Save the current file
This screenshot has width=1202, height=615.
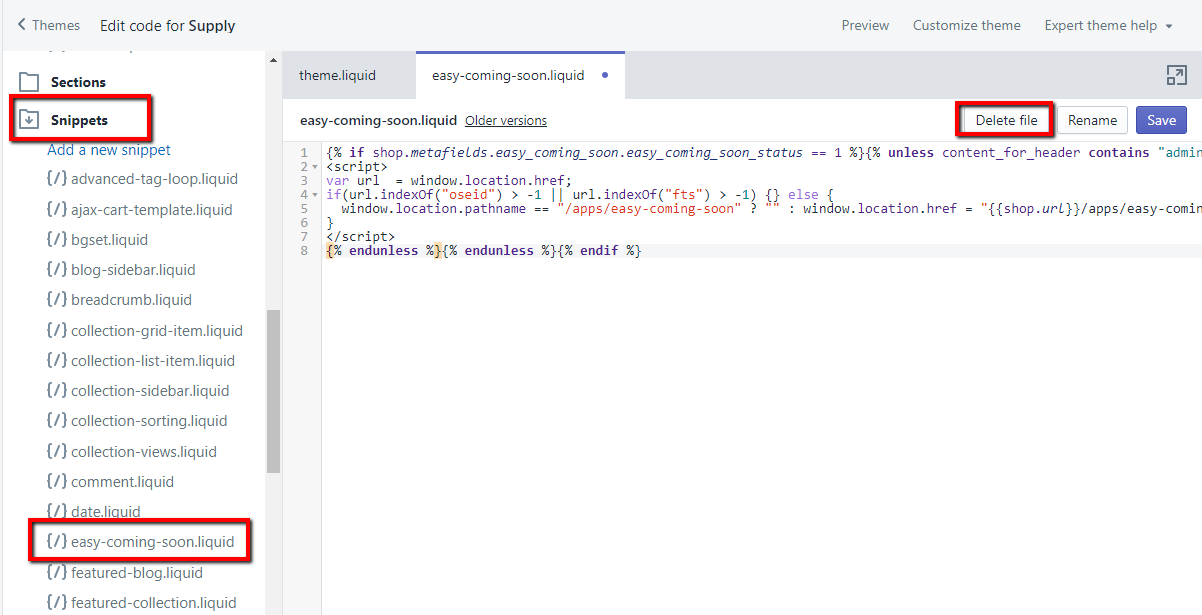[x=1161, y=120]
